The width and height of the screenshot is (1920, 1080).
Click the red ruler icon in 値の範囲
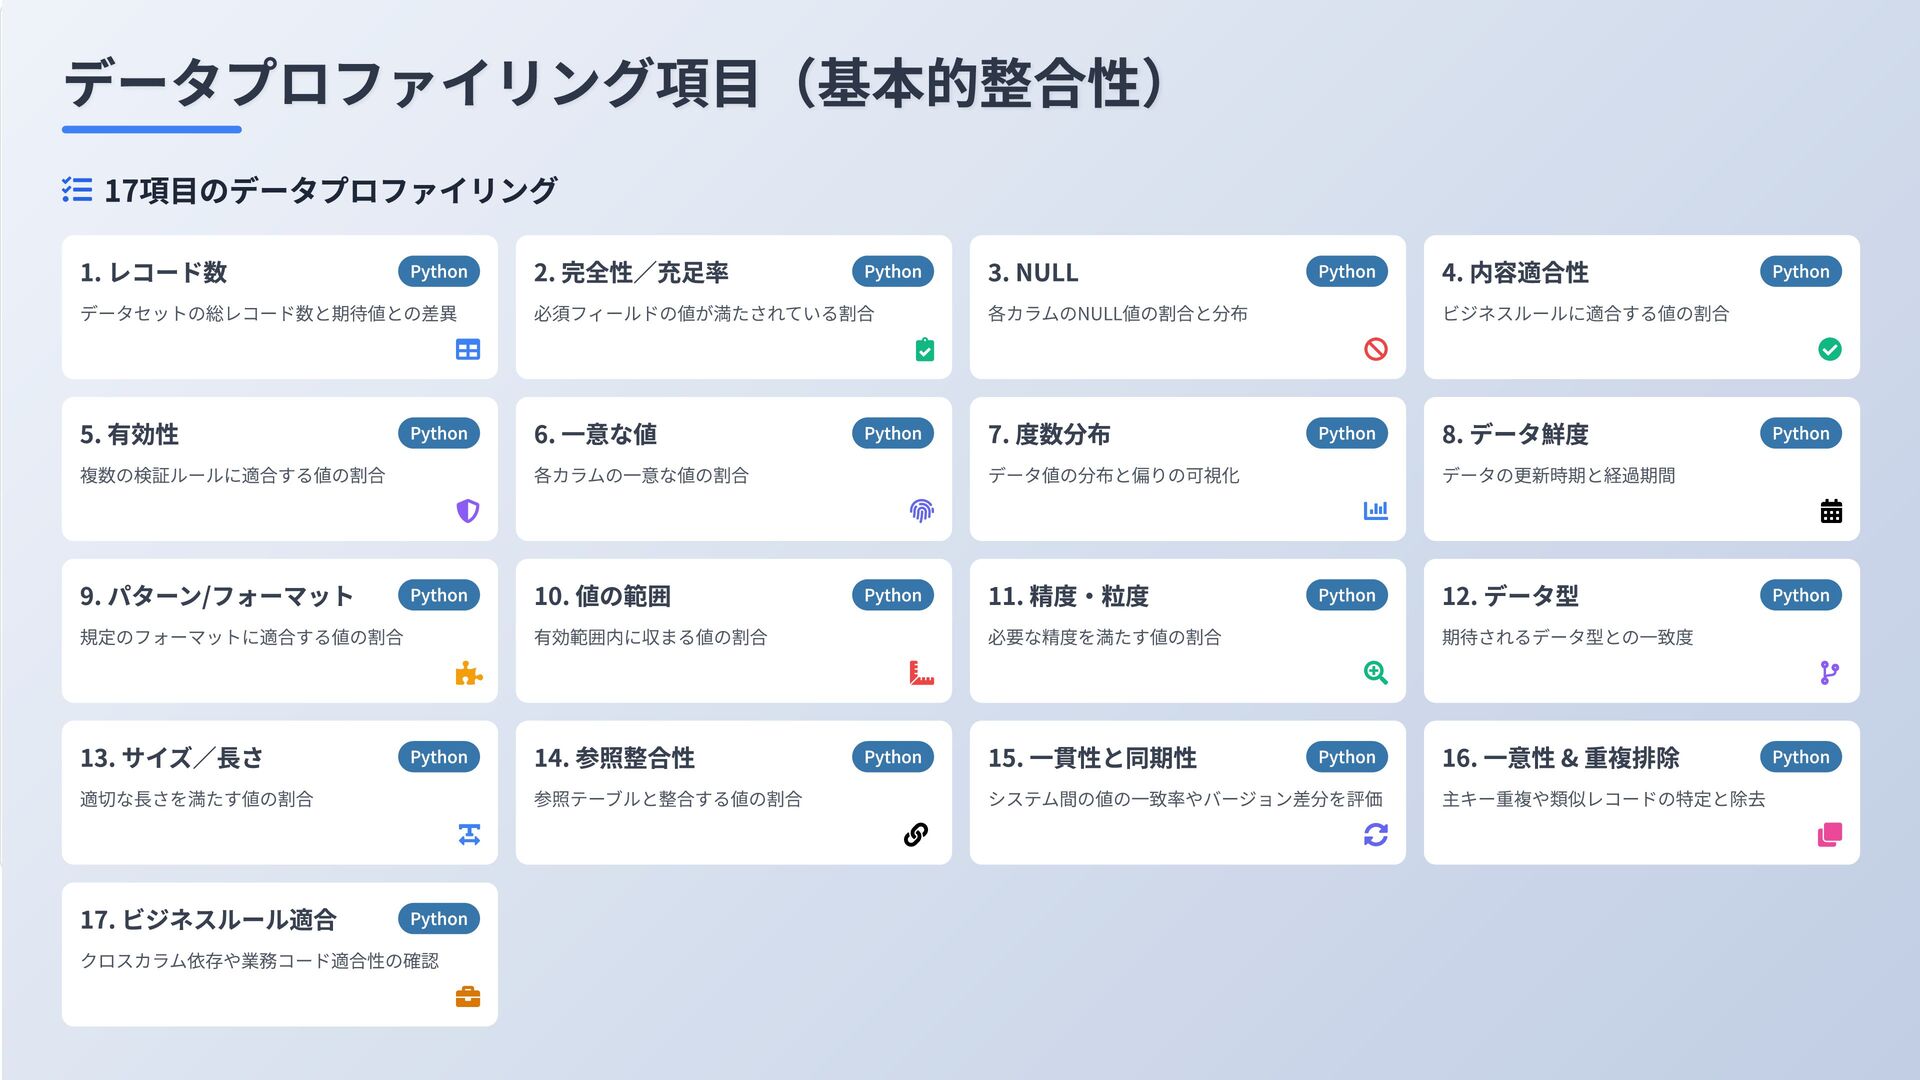[921, 673]
